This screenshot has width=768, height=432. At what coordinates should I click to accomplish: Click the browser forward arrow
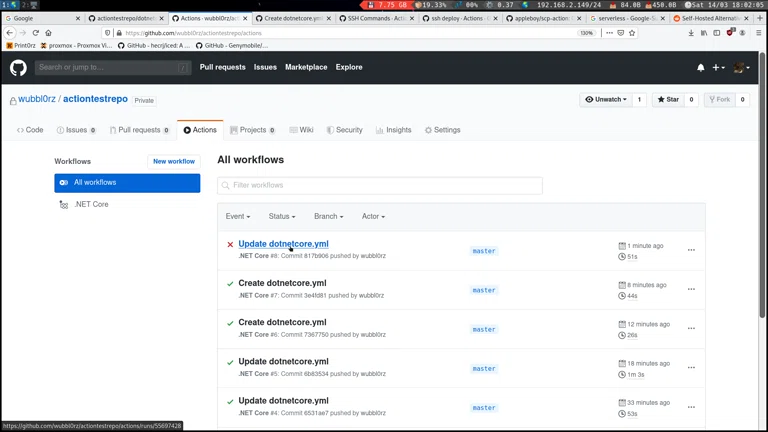coord(23,33)
